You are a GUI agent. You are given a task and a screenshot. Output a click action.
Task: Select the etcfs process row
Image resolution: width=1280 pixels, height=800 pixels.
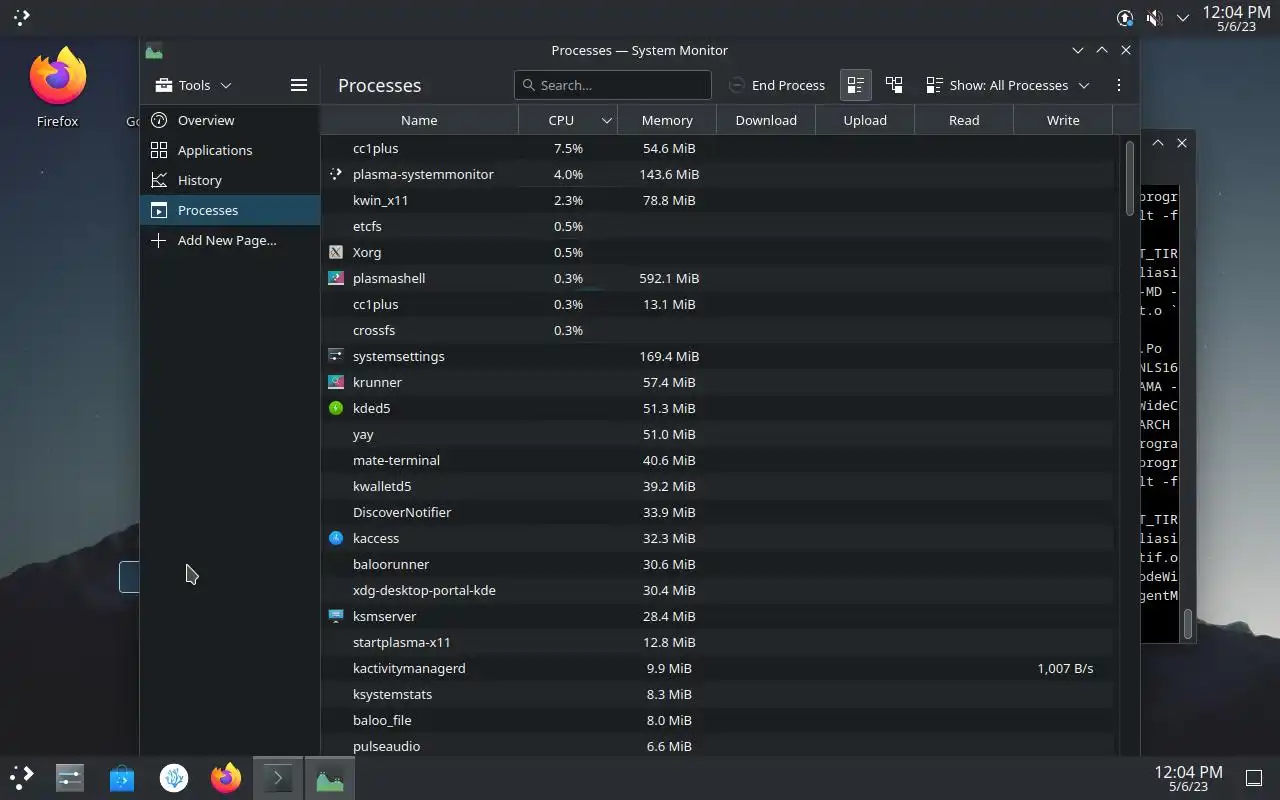point(716,226)
